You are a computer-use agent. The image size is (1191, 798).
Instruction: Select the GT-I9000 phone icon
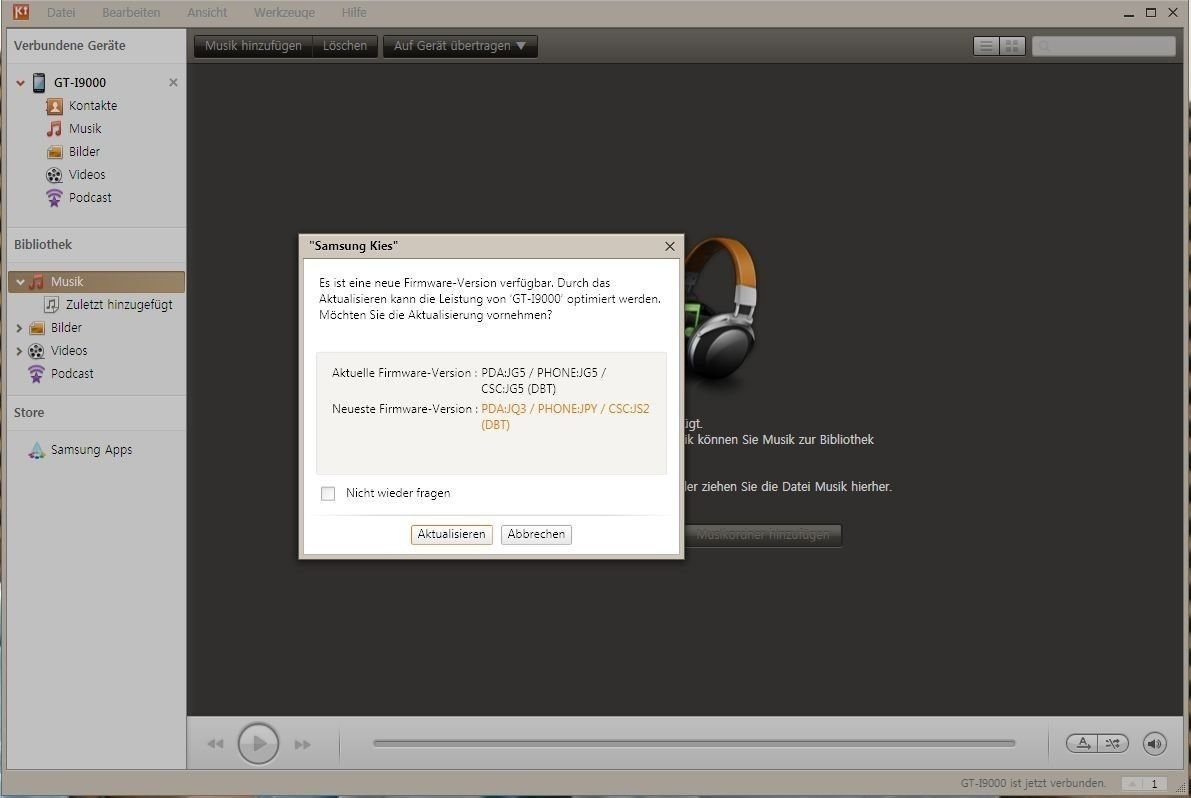(39, 82)
